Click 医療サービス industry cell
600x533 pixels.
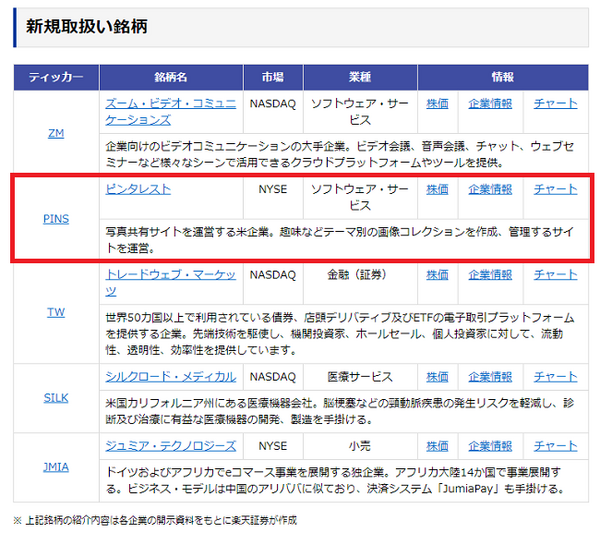pyautogui.click(x=360, y=377)
